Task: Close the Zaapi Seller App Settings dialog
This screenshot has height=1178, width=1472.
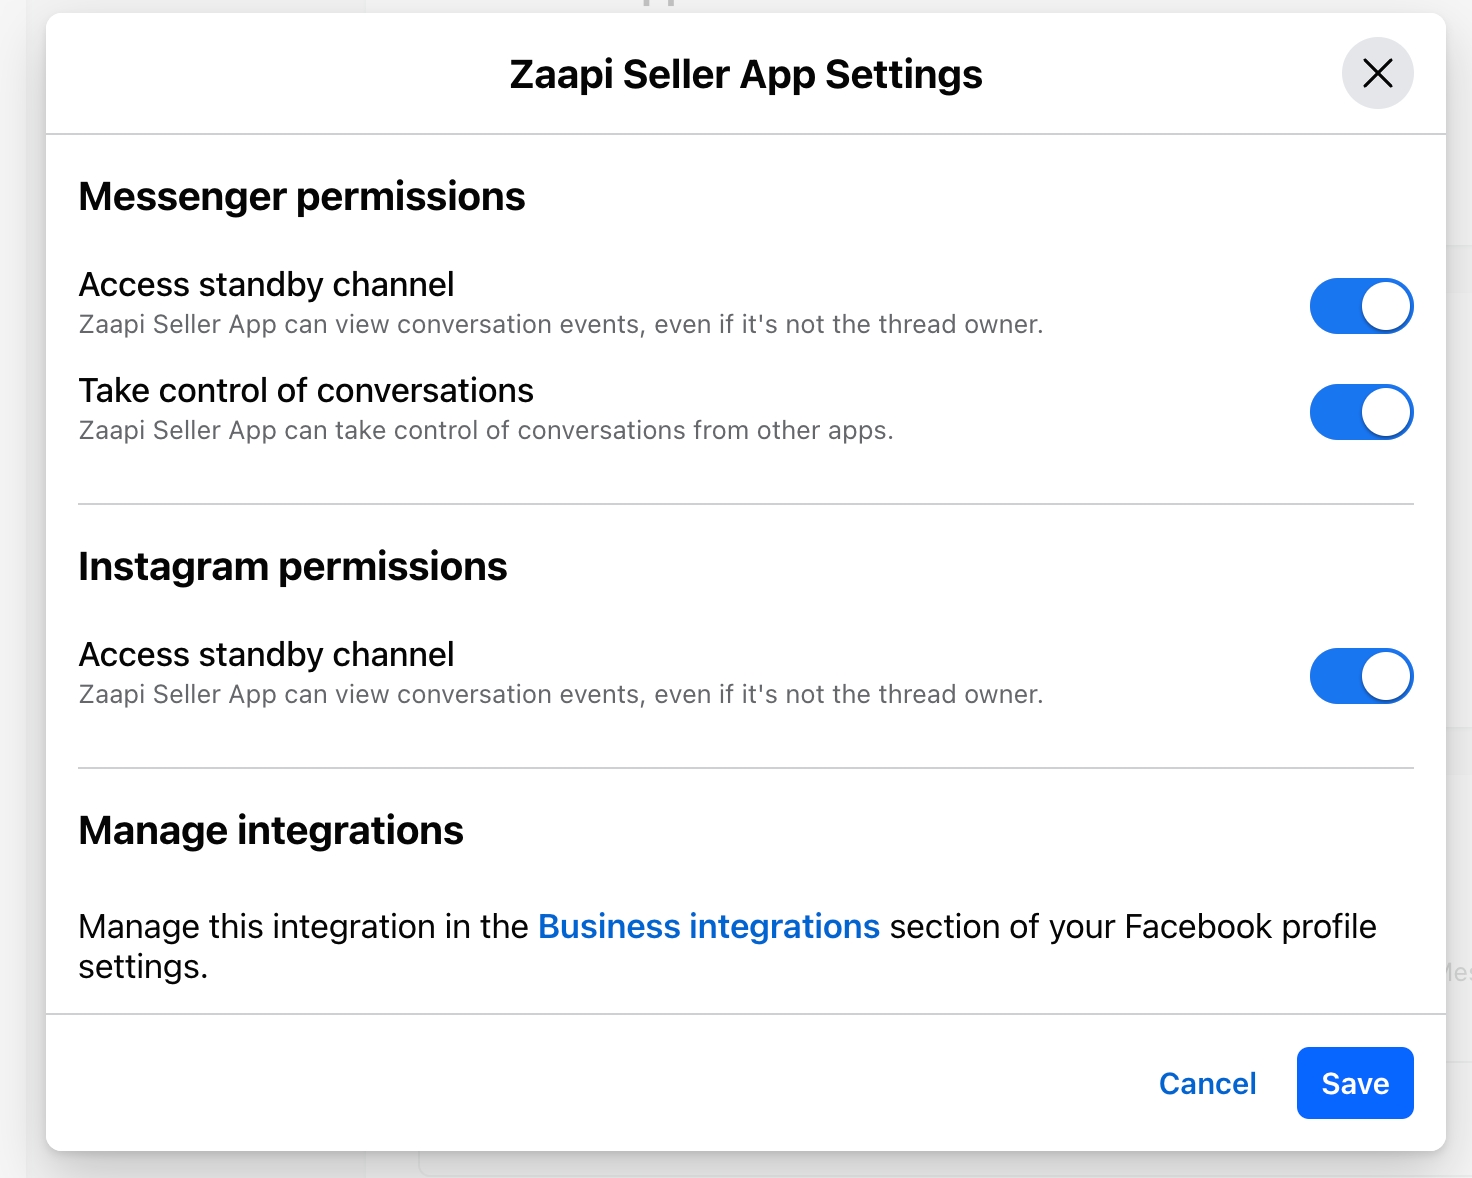Action: tap(1377, 73)
